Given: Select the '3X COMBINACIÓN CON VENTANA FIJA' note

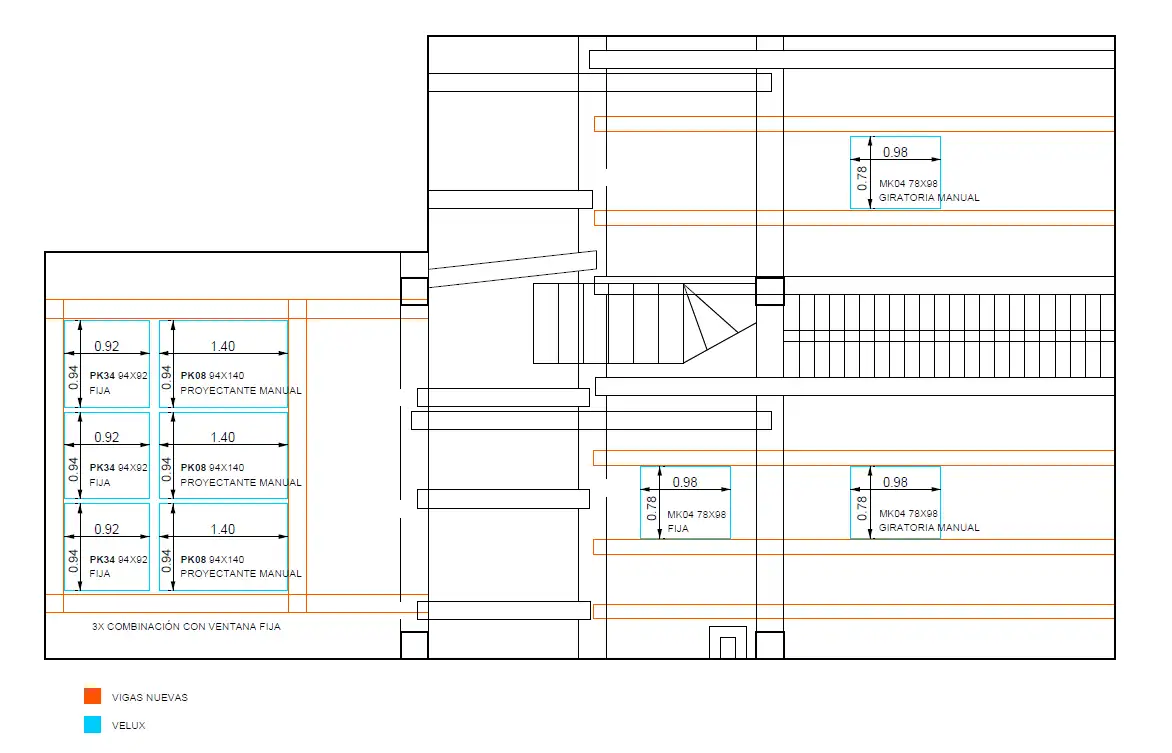Looking at the screenshot, I should [186, 627].
